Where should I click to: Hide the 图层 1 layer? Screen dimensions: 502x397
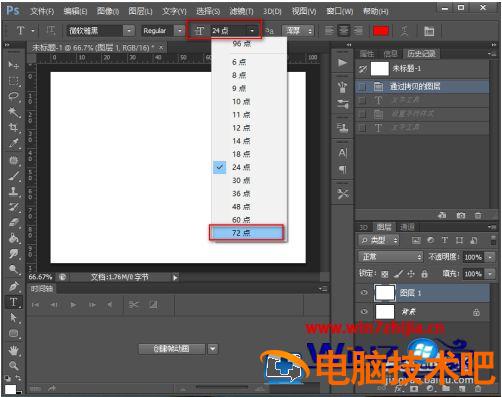[364, 293]
